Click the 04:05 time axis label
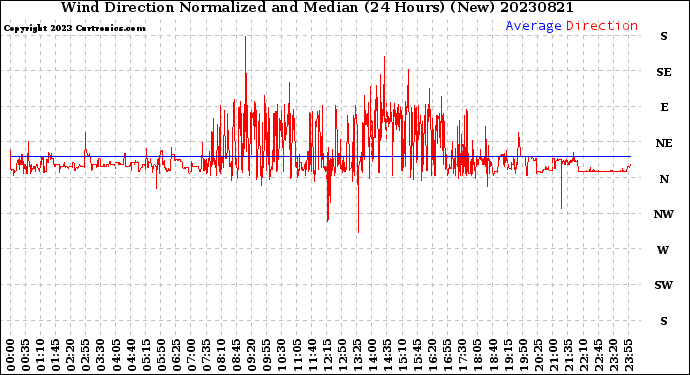 [116, 355]
